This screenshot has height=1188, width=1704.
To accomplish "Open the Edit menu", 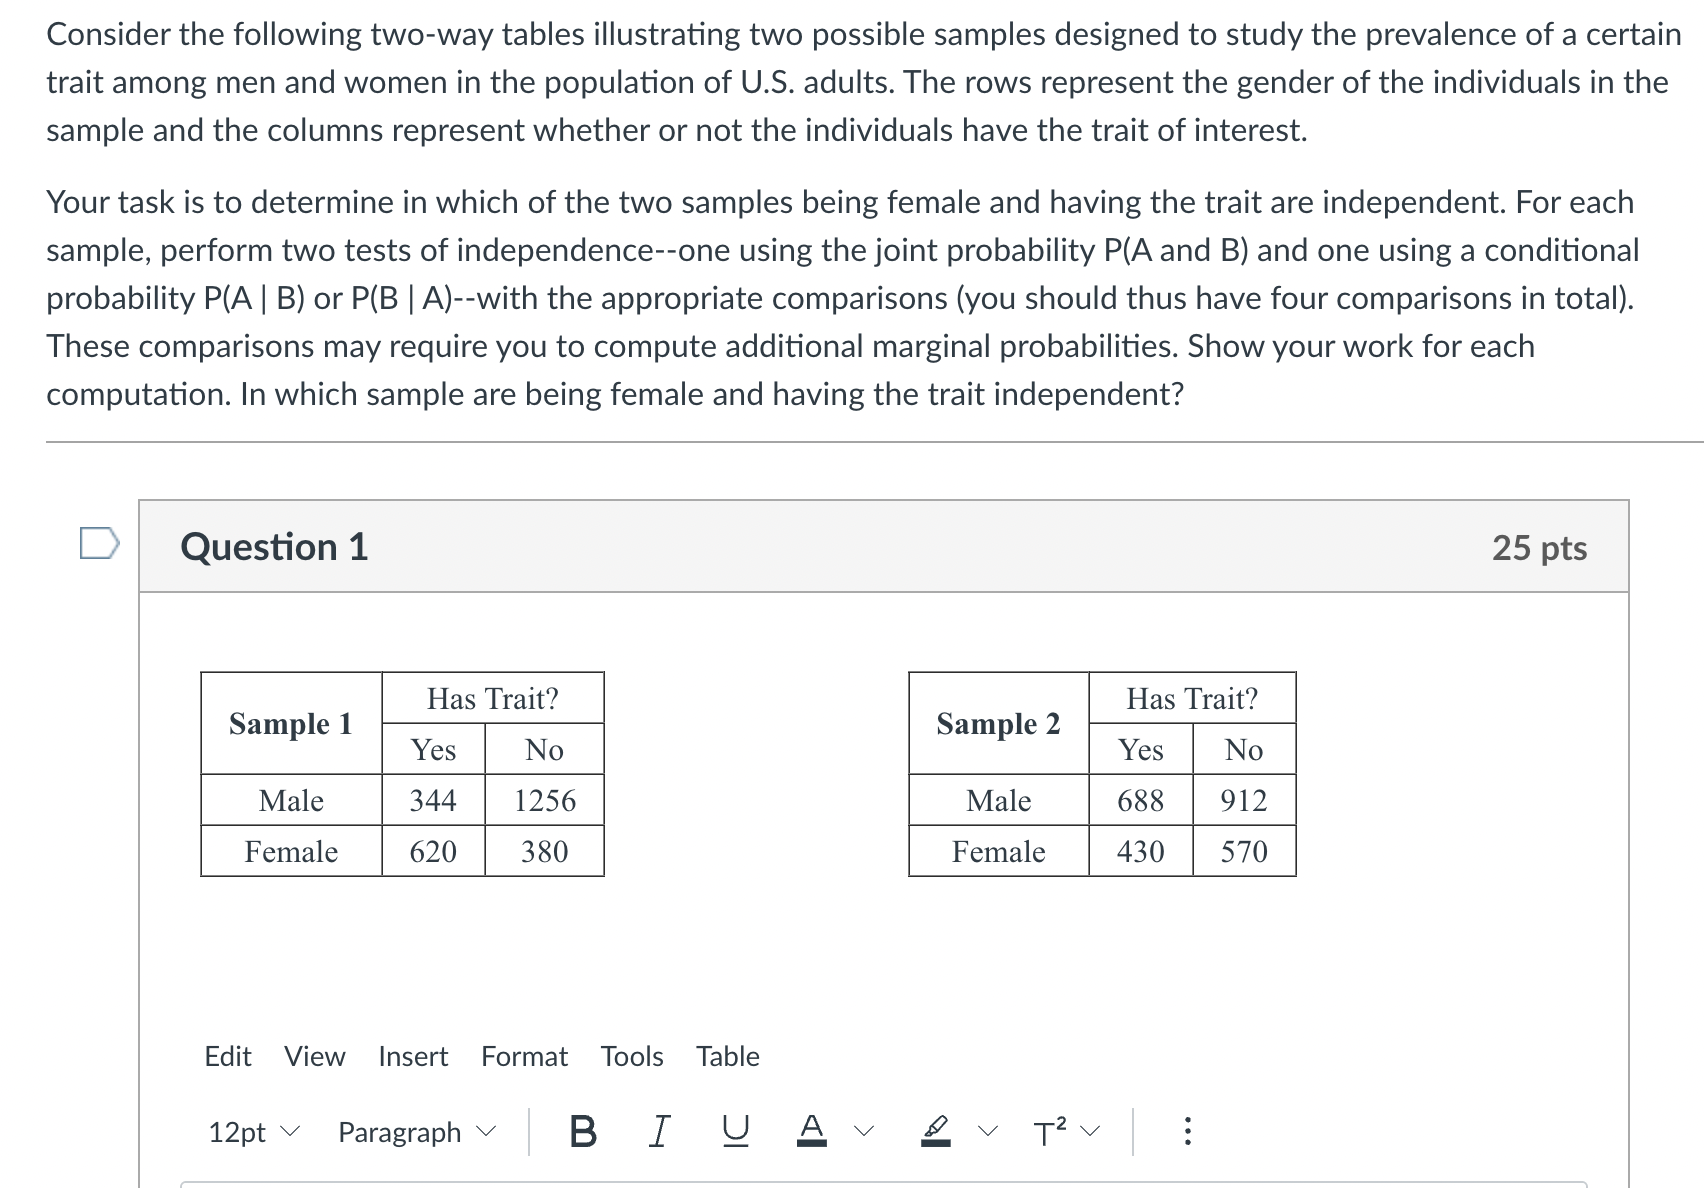I will (228, 1056).
